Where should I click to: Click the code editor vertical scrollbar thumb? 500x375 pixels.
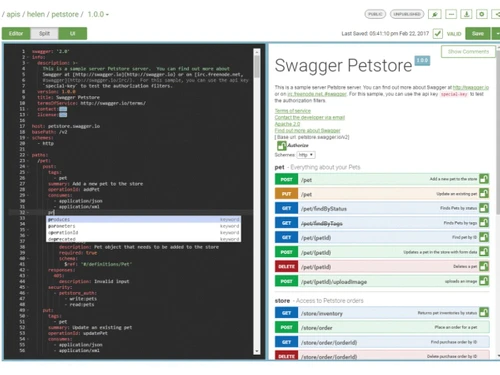(257, 66)
